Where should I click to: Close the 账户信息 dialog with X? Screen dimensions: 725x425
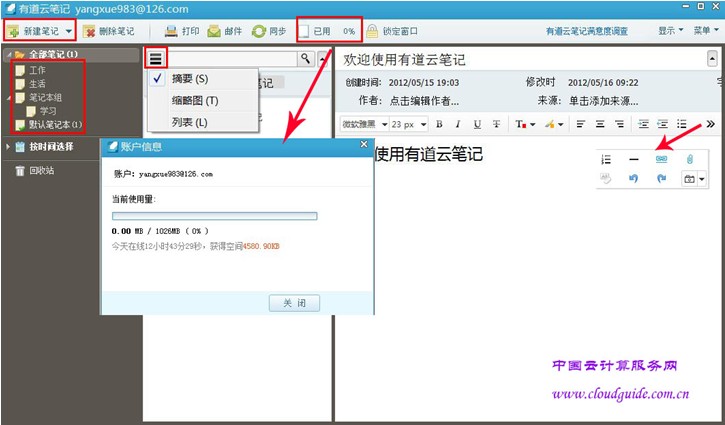364,144
